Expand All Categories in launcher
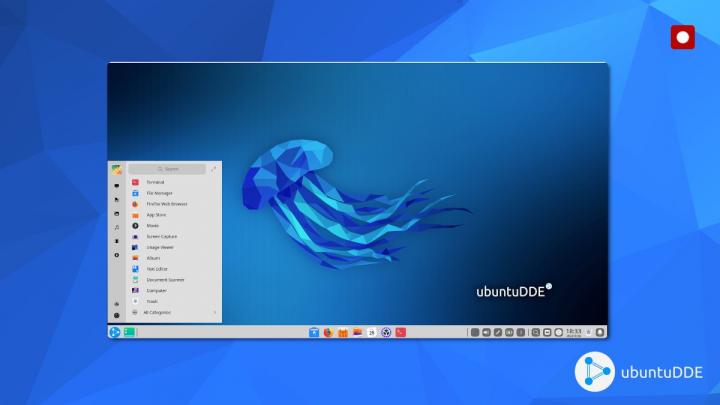 (157, 312)
